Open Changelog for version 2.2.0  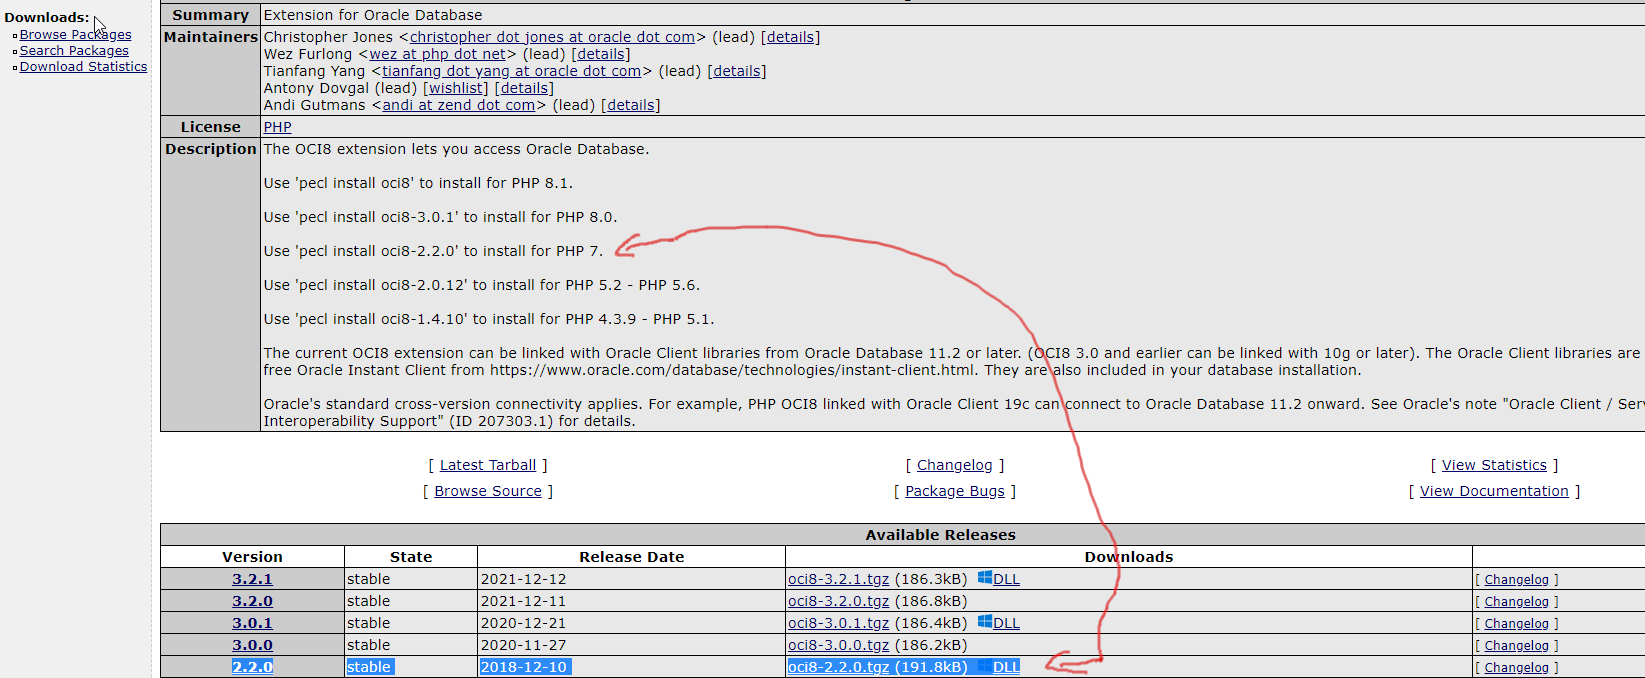click(1516, 668)
